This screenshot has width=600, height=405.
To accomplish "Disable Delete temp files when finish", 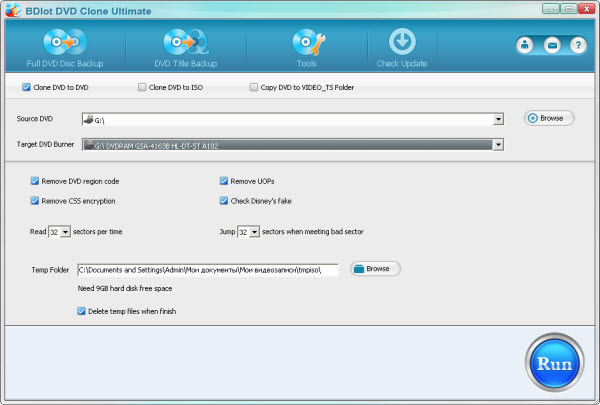I will click(x=81, y=311).
